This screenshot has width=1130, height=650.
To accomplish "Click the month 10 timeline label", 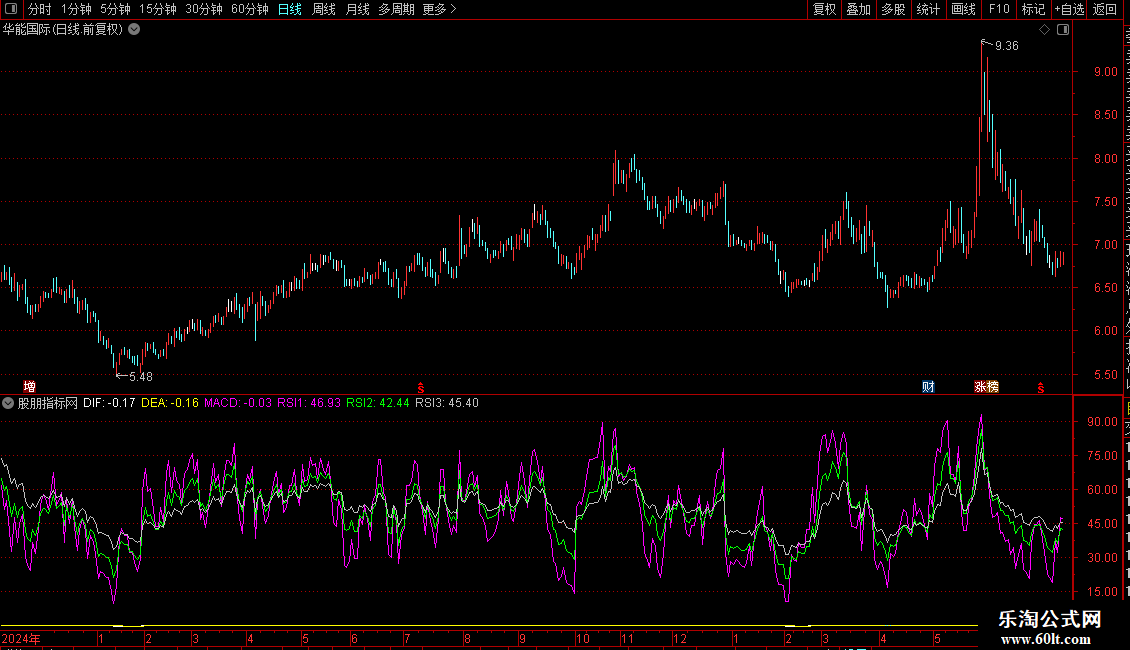I will 582,638.
